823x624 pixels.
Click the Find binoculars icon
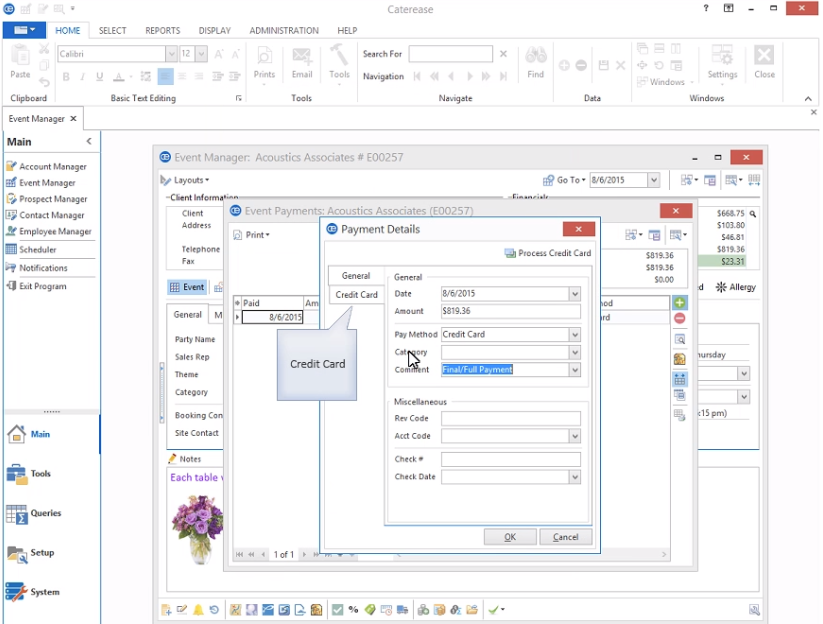tap(536, 60)
